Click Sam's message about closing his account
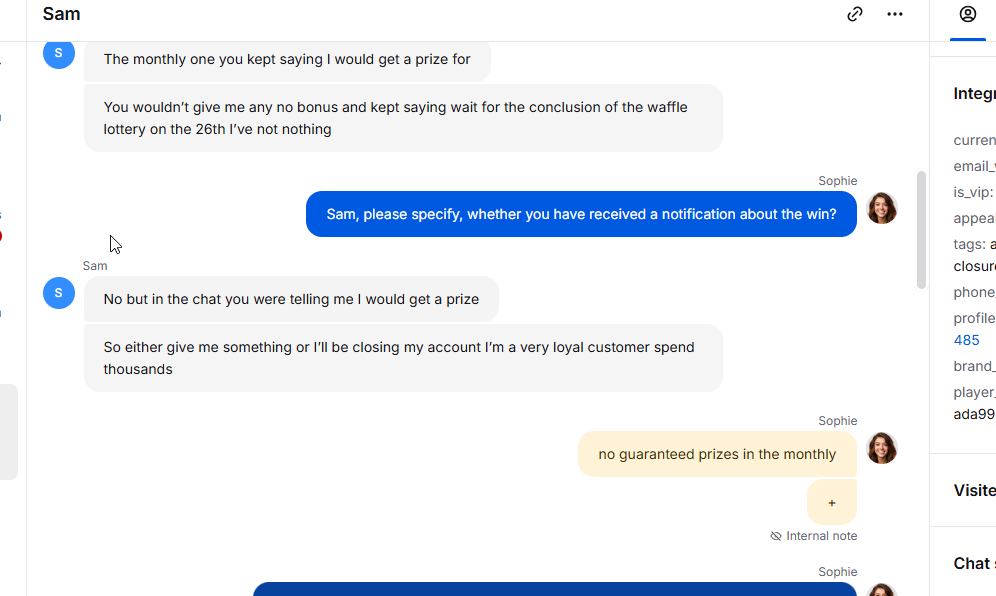The height and width of the screenshot is (596, 996). (x=402, y=358)
